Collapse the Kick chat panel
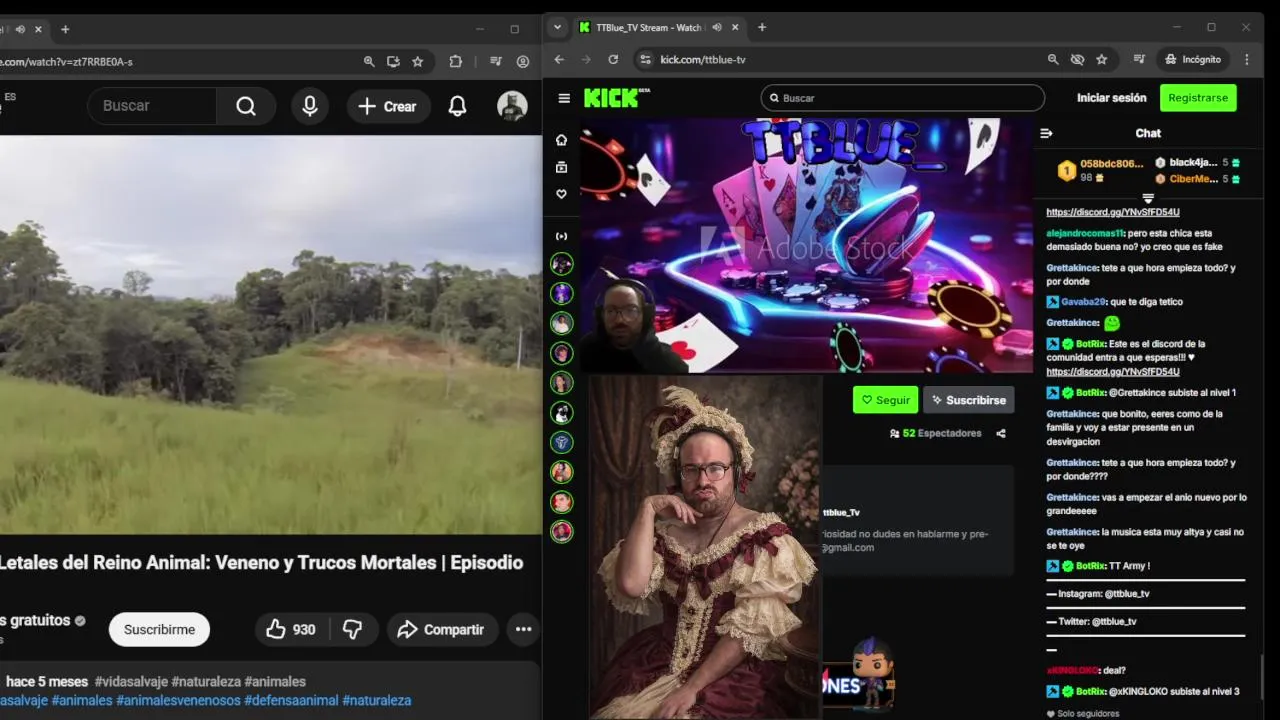 1047,133
